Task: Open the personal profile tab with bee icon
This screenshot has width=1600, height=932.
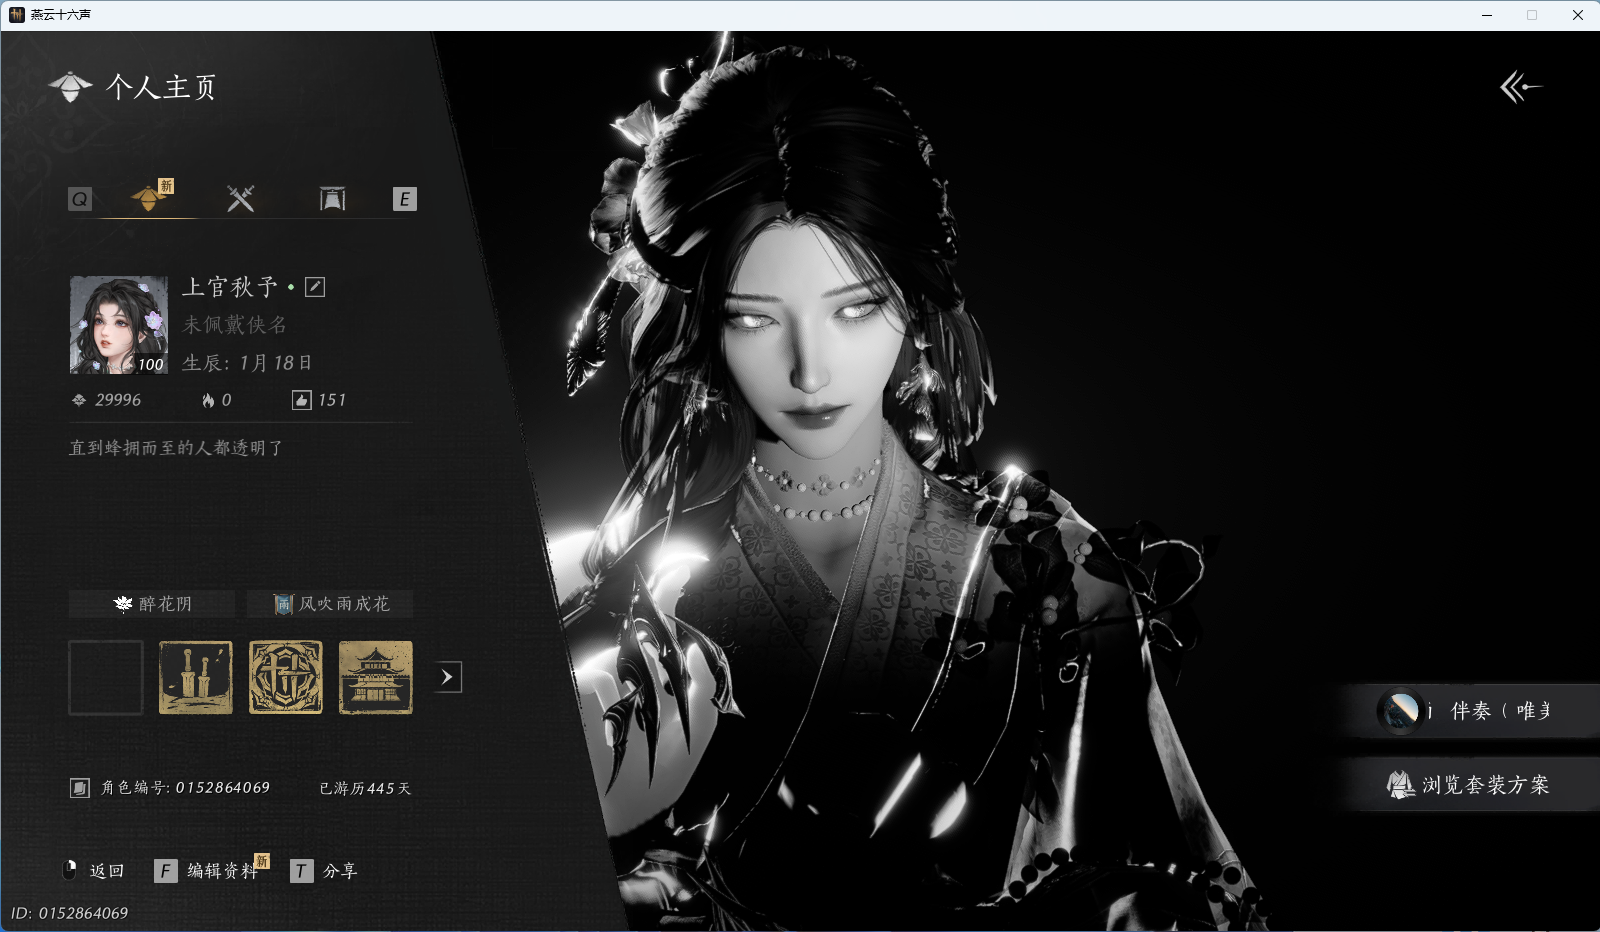Action: (x=150, y=198)
